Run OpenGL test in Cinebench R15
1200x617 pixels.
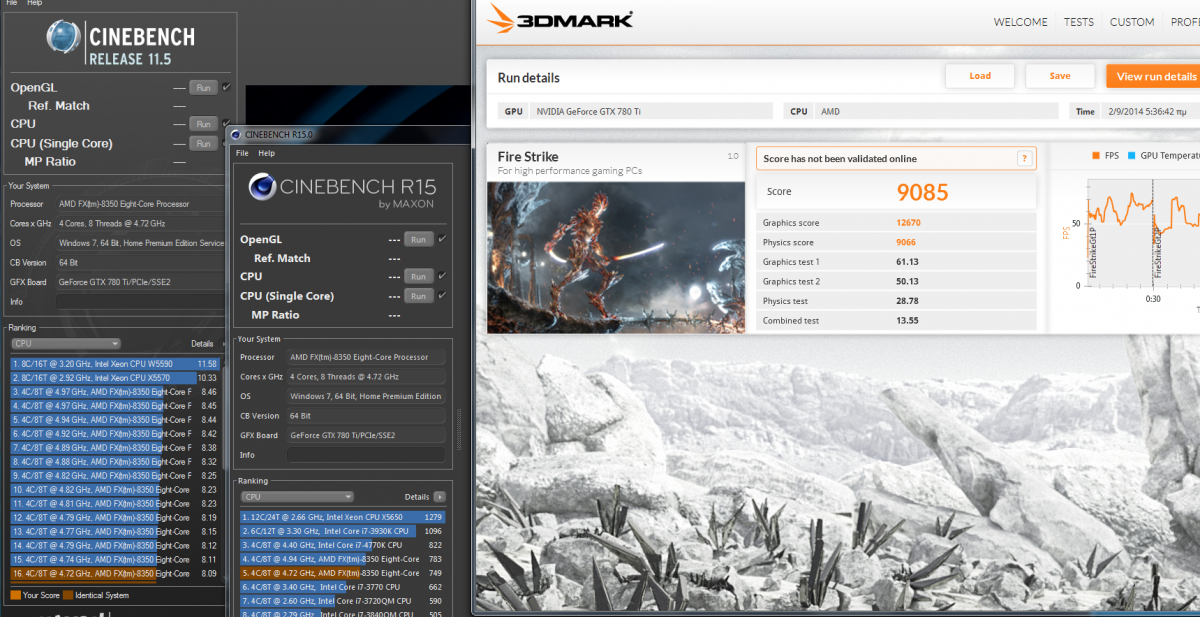[x=418, y=239]
